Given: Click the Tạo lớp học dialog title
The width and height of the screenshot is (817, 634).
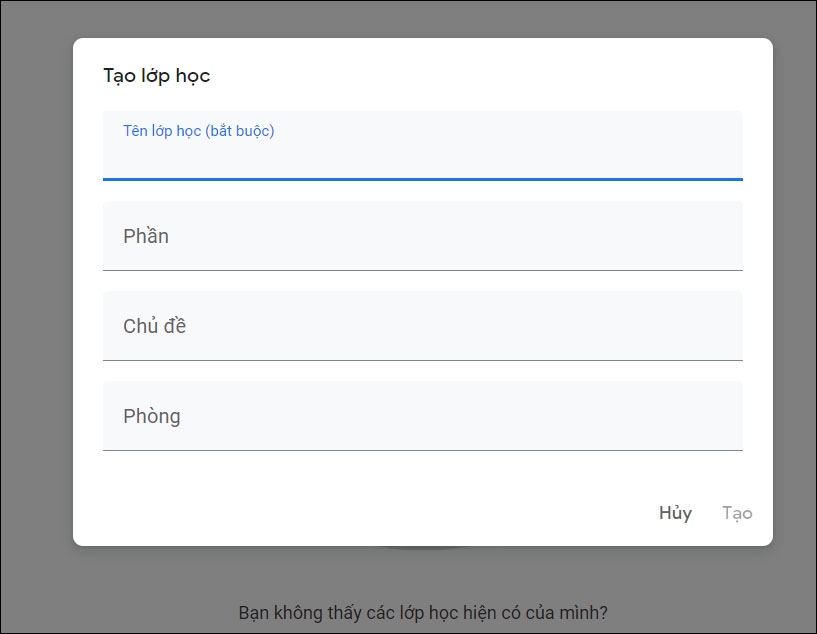Looking at the screenshot, I should 156,74.
